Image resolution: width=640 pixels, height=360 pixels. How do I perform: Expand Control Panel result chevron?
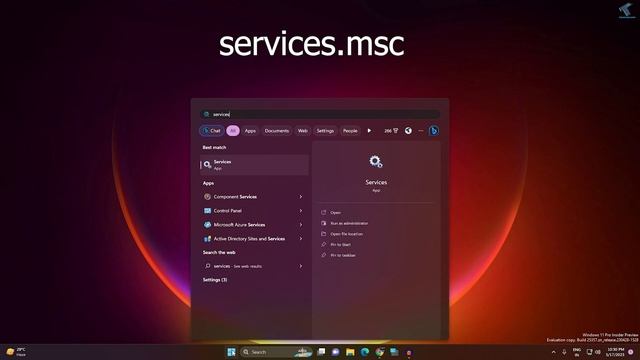click(301, 211)
